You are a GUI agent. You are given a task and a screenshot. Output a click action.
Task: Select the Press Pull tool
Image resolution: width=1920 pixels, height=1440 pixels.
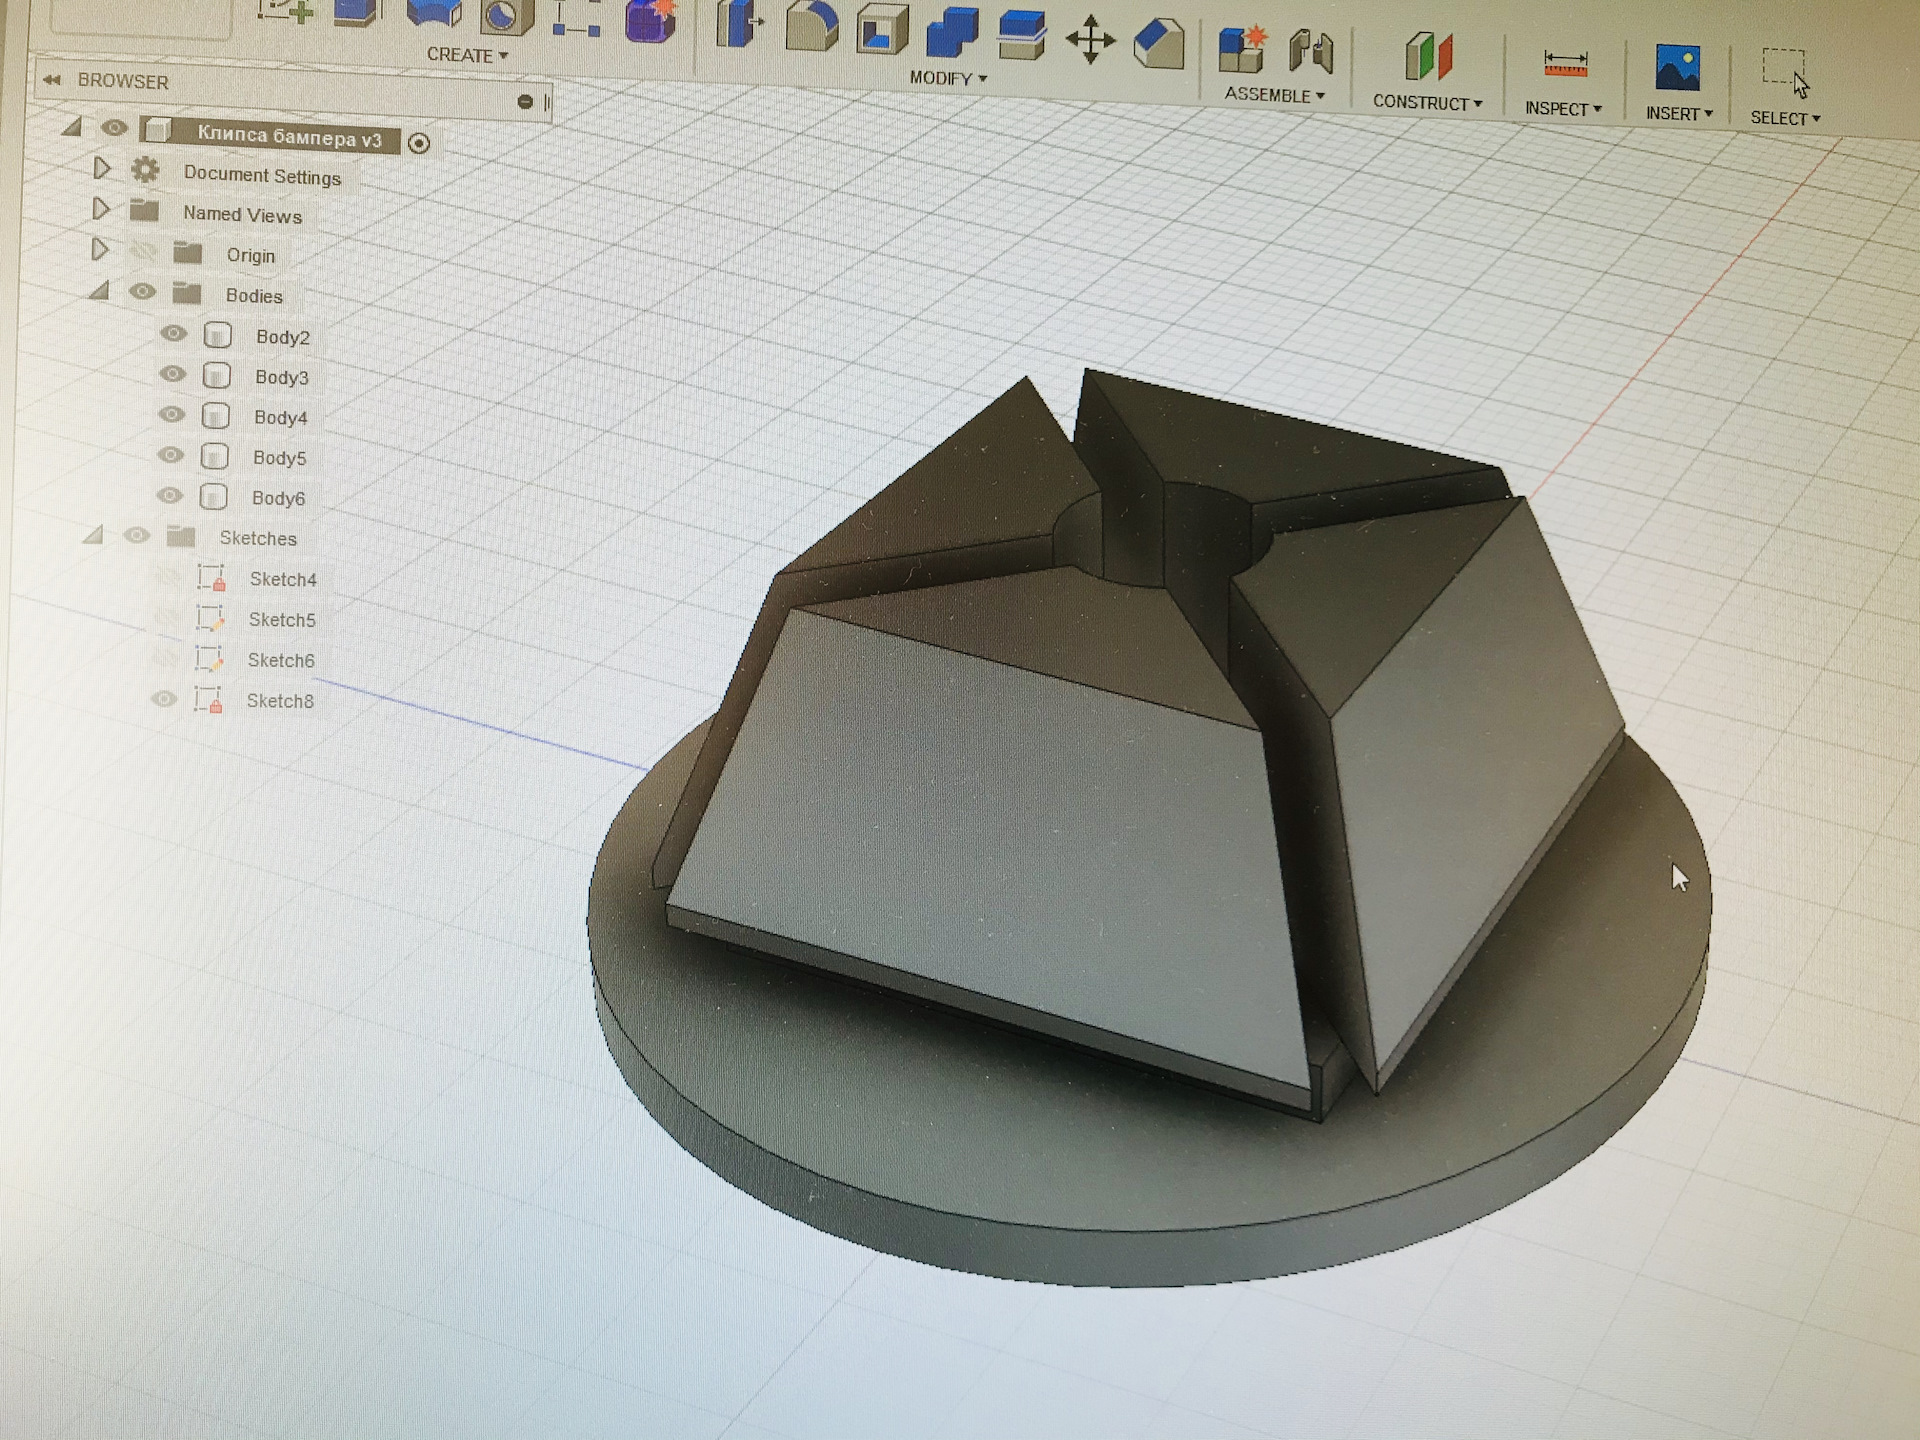tap(739, 24)
